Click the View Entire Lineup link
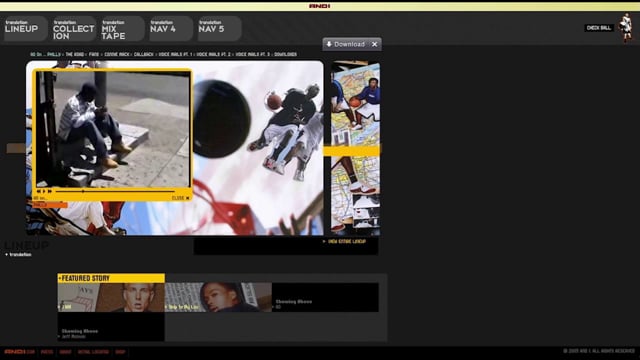The image size is (640, 360). pyautogui.click(x=347, y=242)
